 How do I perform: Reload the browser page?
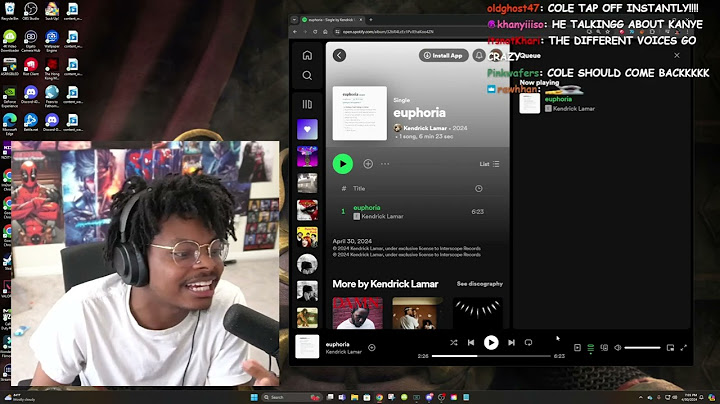(315, 32)
